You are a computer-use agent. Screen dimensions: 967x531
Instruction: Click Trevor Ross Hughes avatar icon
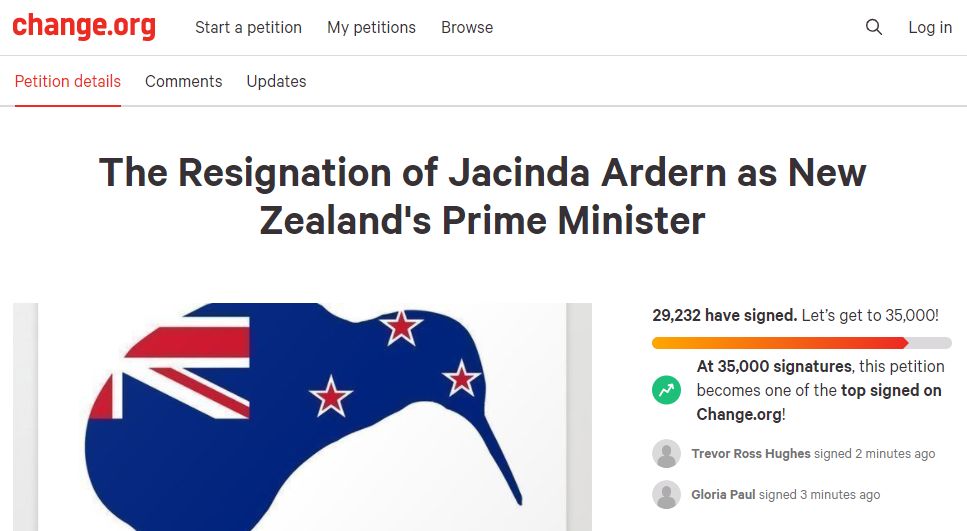tap(667, 453)
